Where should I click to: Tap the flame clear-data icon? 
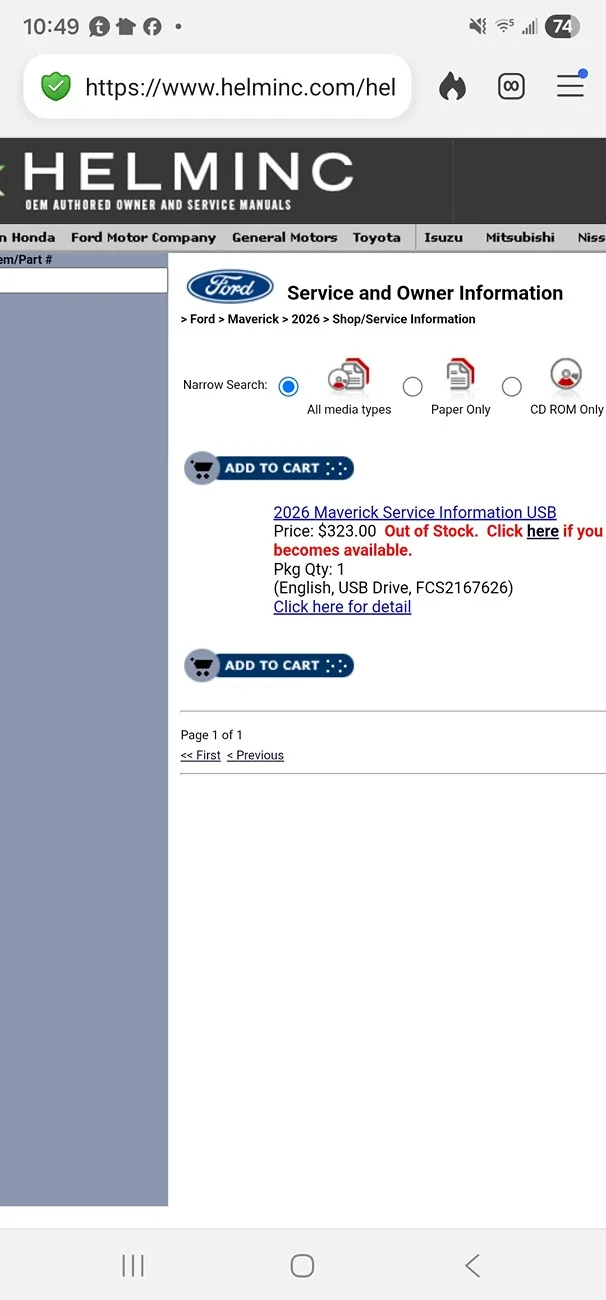452,87
